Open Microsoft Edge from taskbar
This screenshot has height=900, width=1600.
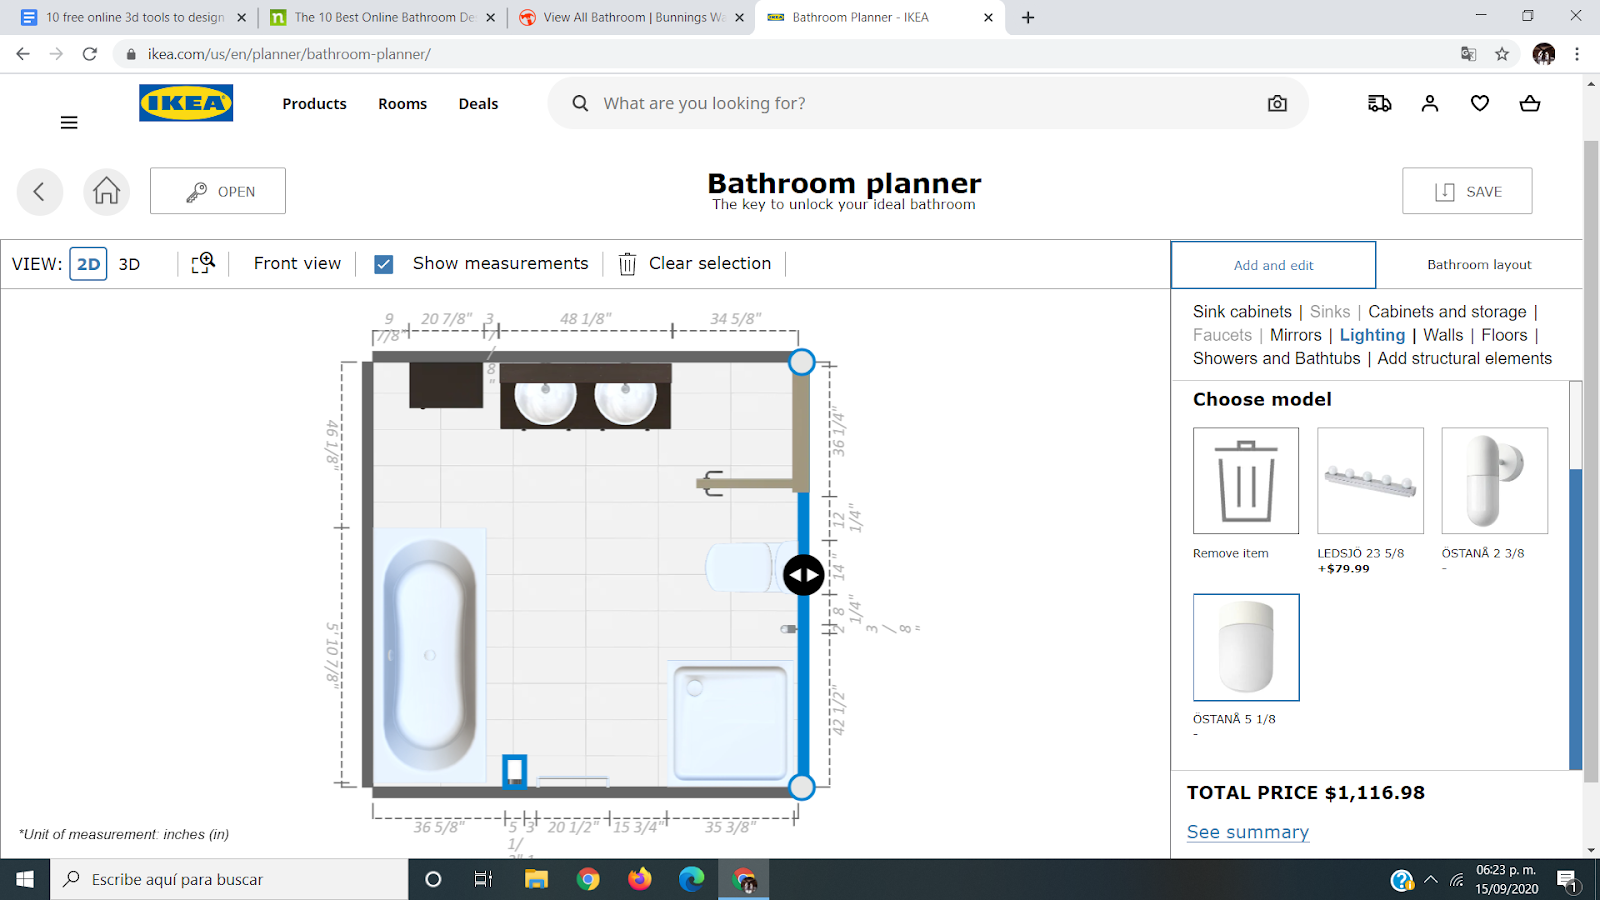692,879
